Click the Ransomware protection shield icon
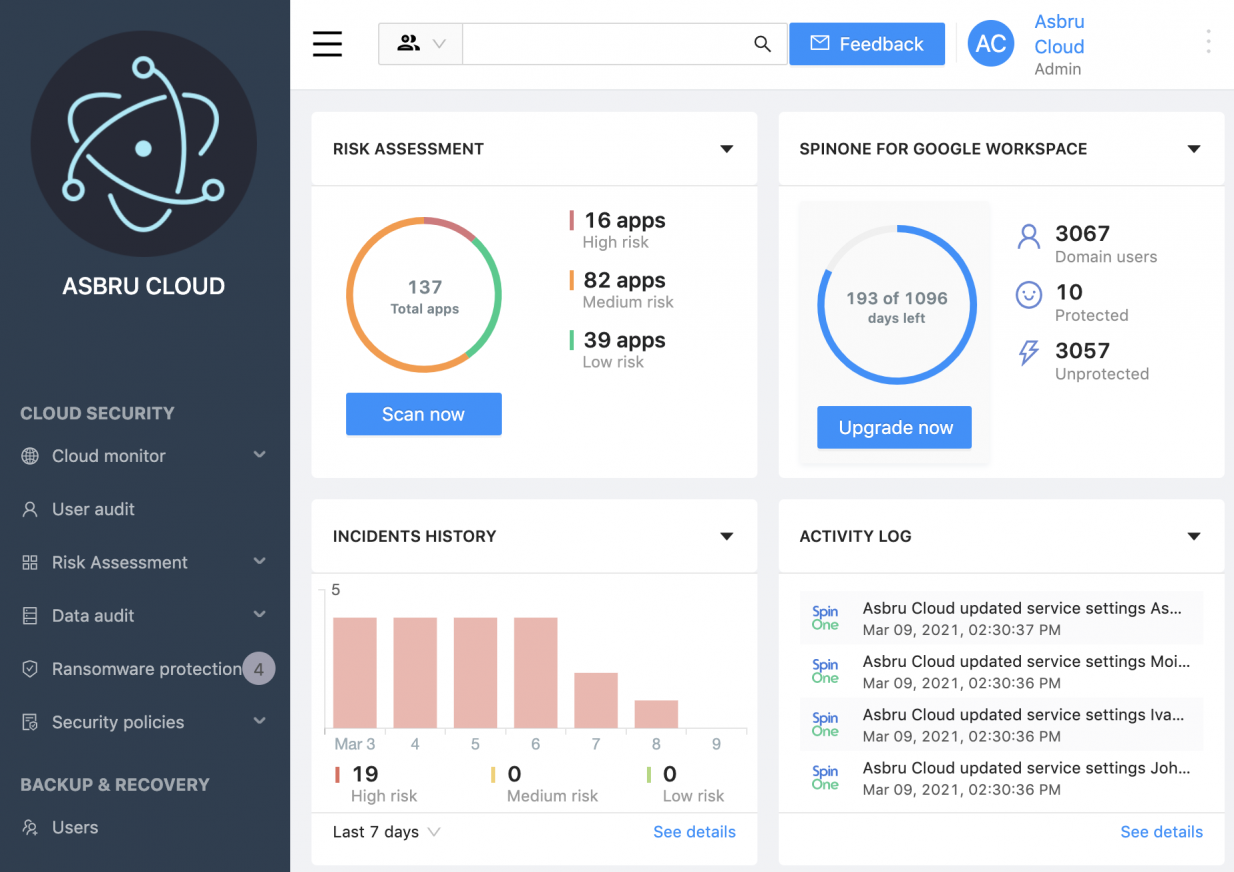Screen dimensions: 1234x872 [x=30, y=669]
